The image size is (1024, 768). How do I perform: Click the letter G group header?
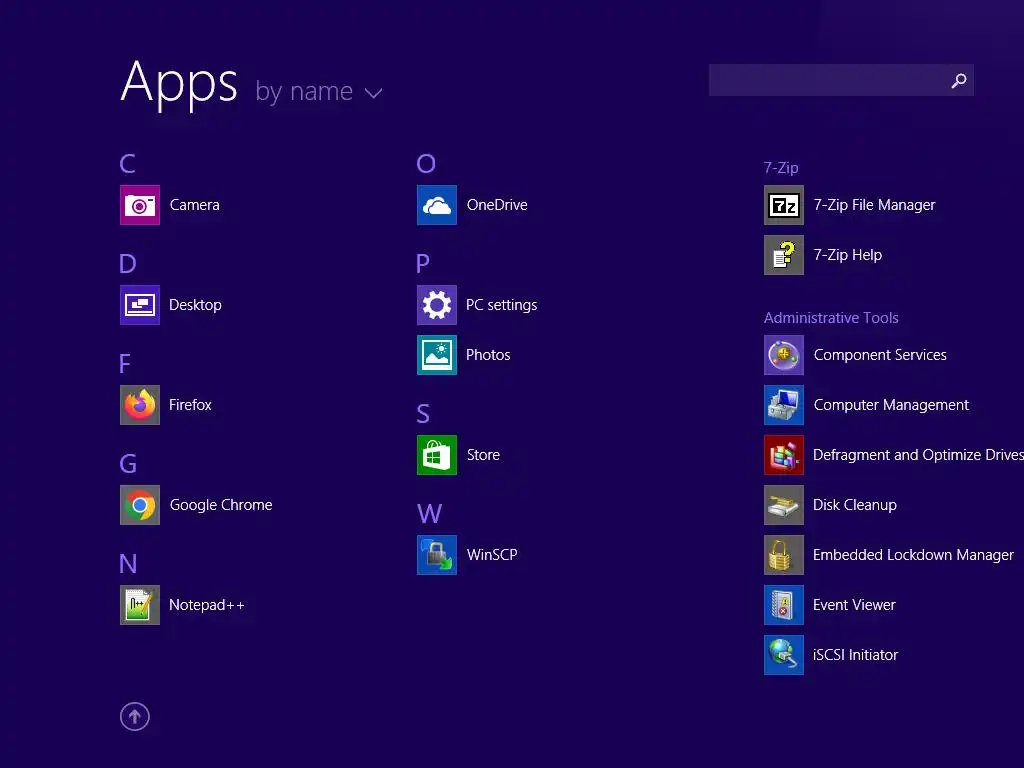tap(128, 463)
